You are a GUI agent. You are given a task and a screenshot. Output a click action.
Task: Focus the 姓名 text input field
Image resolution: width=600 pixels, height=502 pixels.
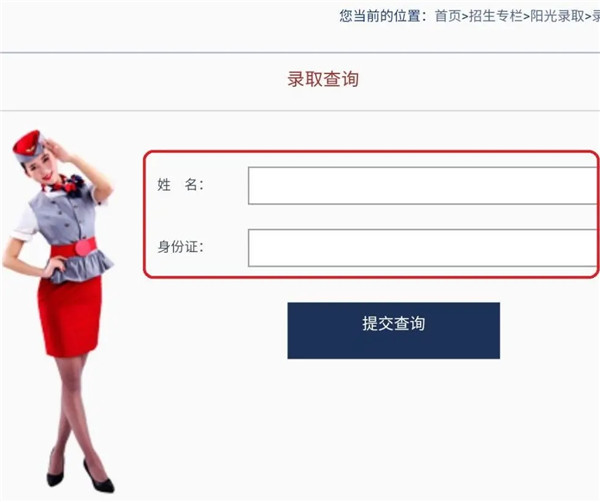point(424,186)
